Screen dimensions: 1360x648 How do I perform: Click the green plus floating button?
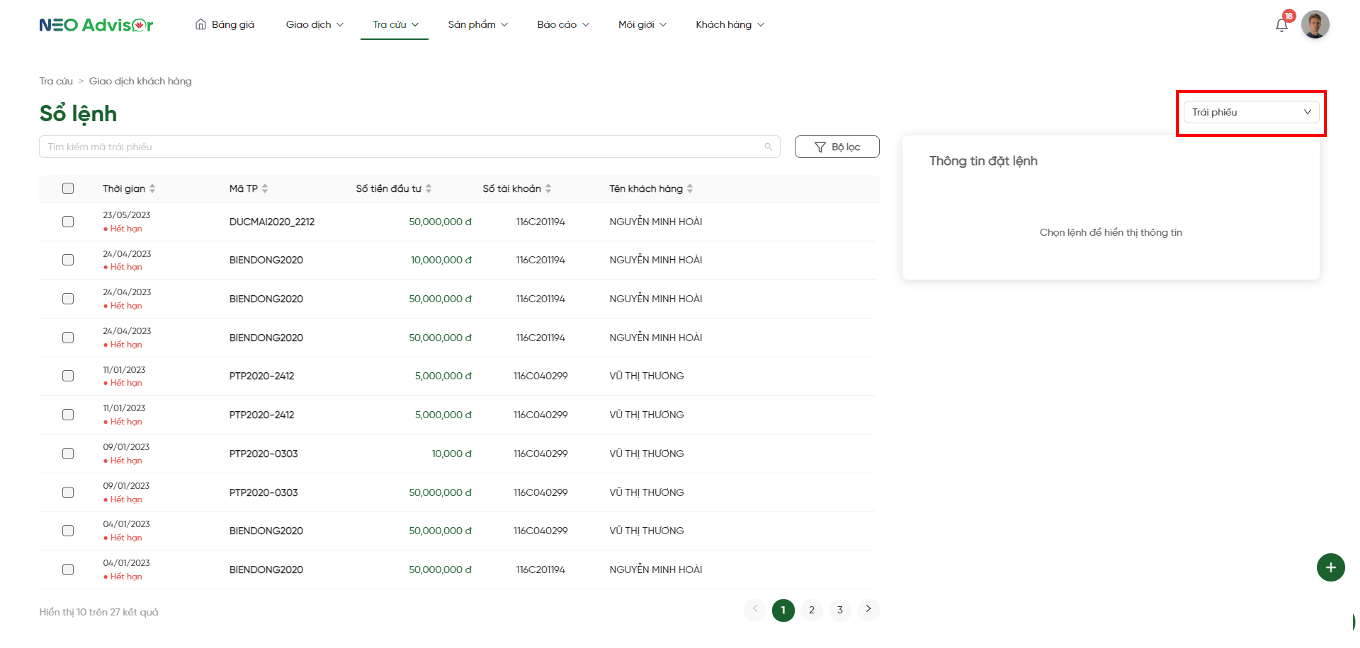click(1330, 567)
